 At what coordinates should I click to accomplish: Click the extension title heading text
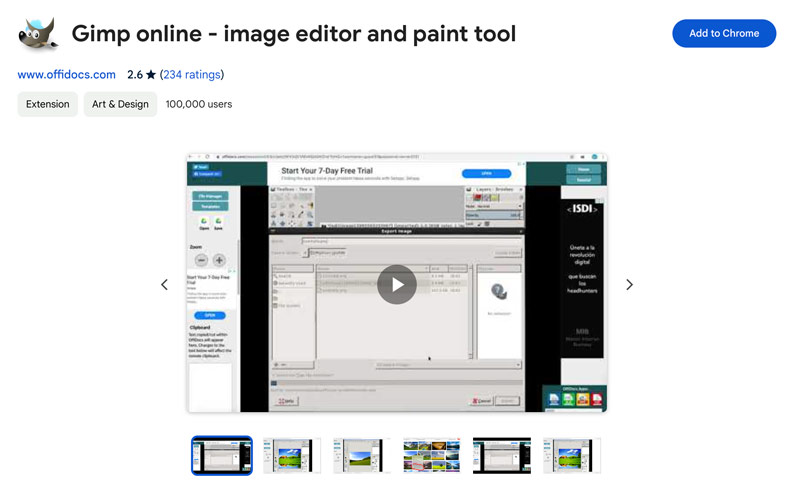(x=294, y=34)
